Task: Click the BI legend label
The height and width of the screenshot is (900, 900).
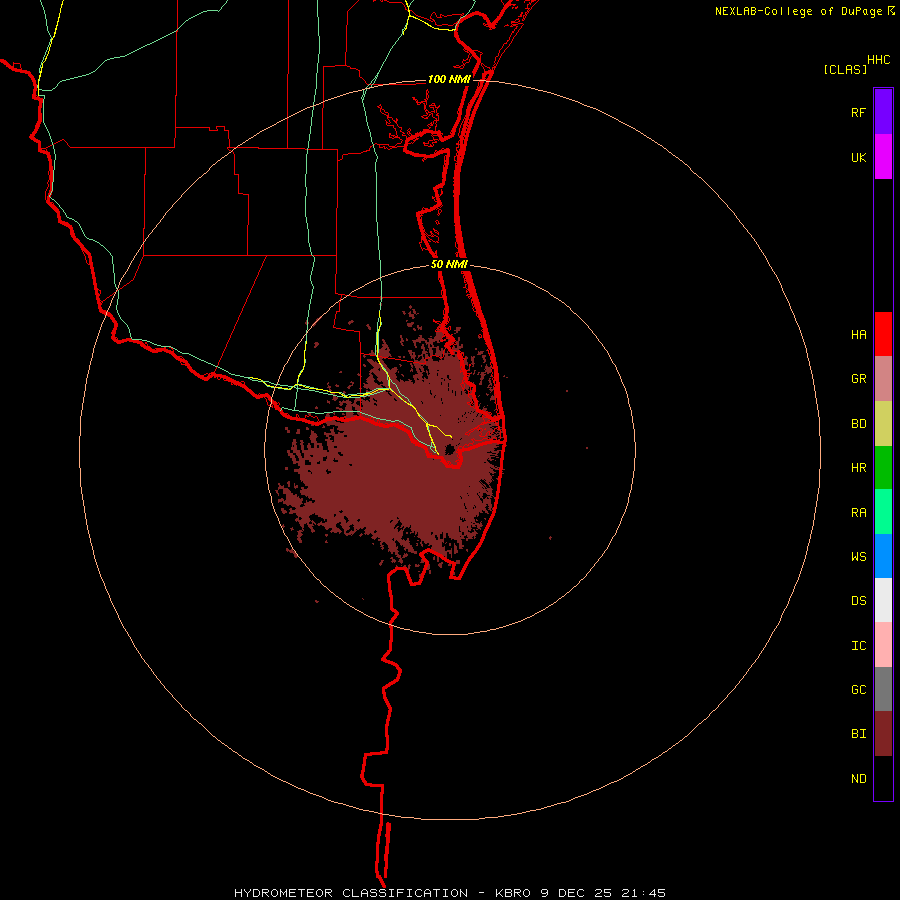Action: [x=858, y=734]
